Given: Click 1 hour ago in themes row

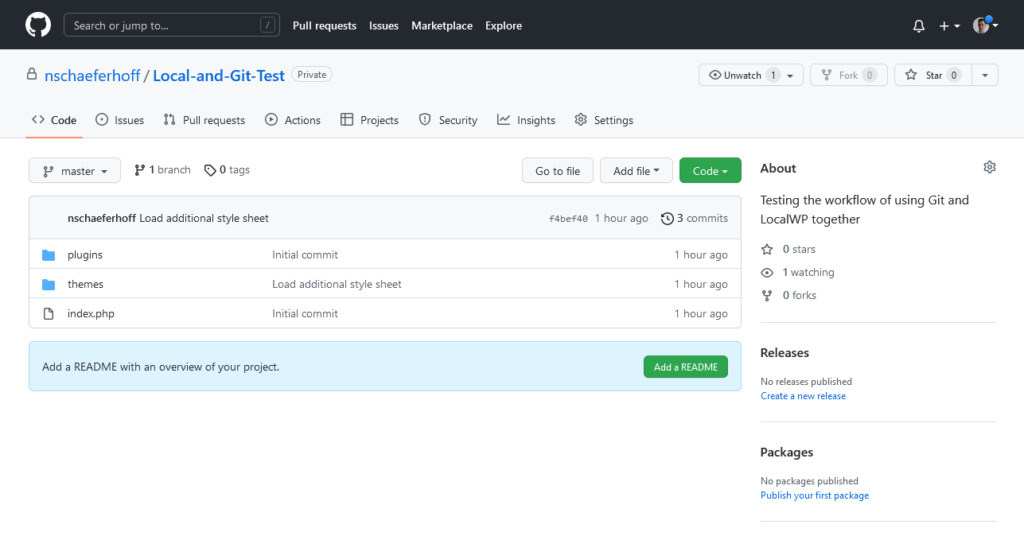Looking at the screenshot, I should (701, 284).
